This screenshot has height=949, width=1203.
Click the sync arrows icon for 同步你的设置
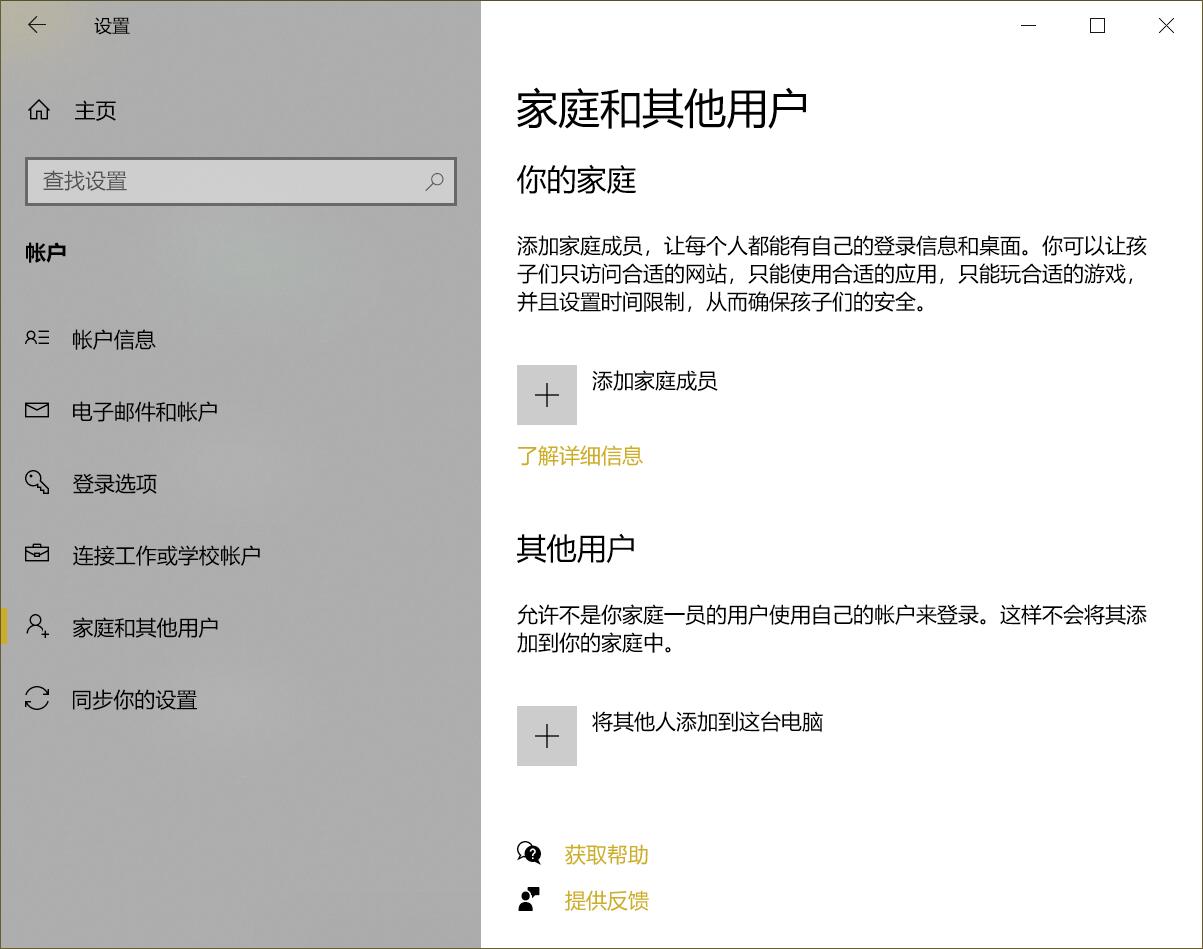pos(37,698)
